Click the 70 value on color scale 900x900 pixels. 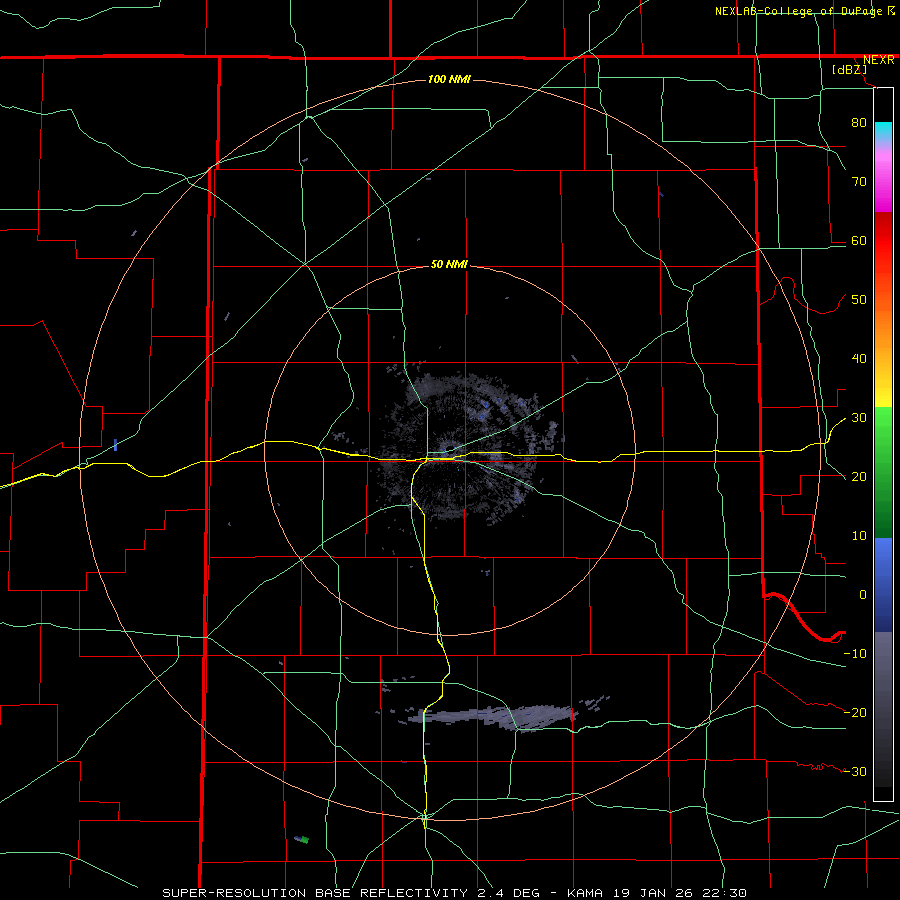tap(859, 181)
